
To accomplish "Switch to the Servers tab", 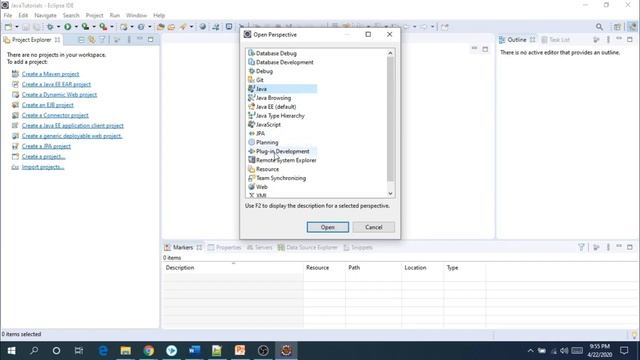I will pyautogui.click(x=260, y=247).
